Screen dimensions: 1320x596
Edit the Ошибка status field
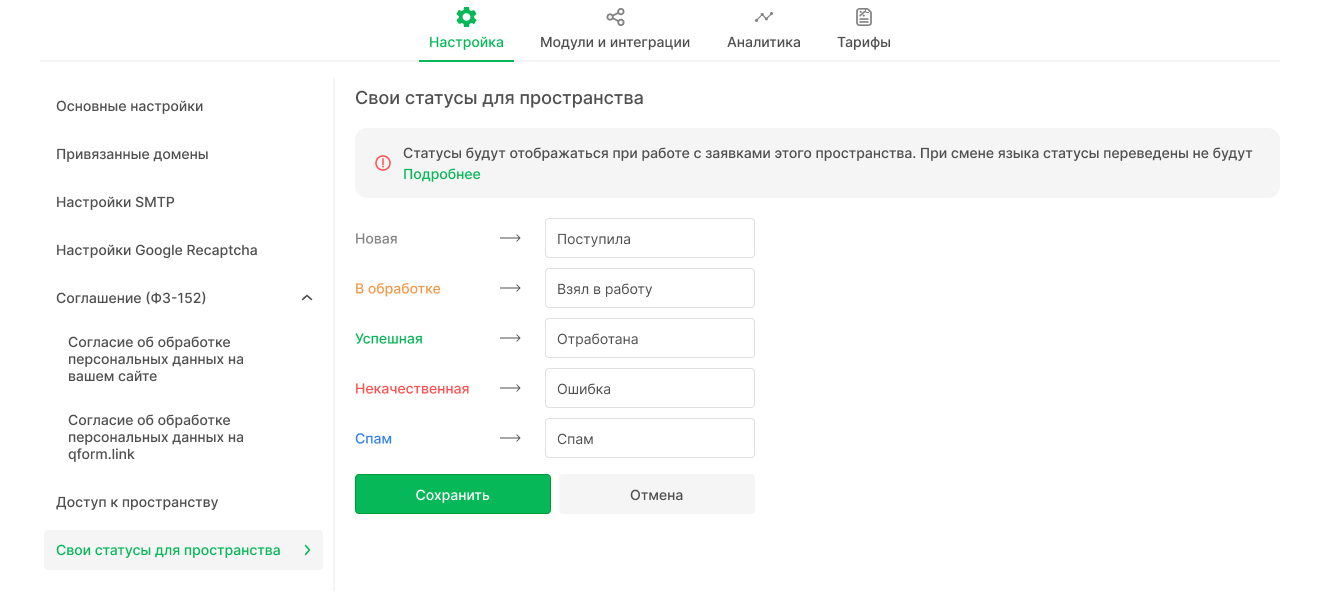[x=650, y=388]
